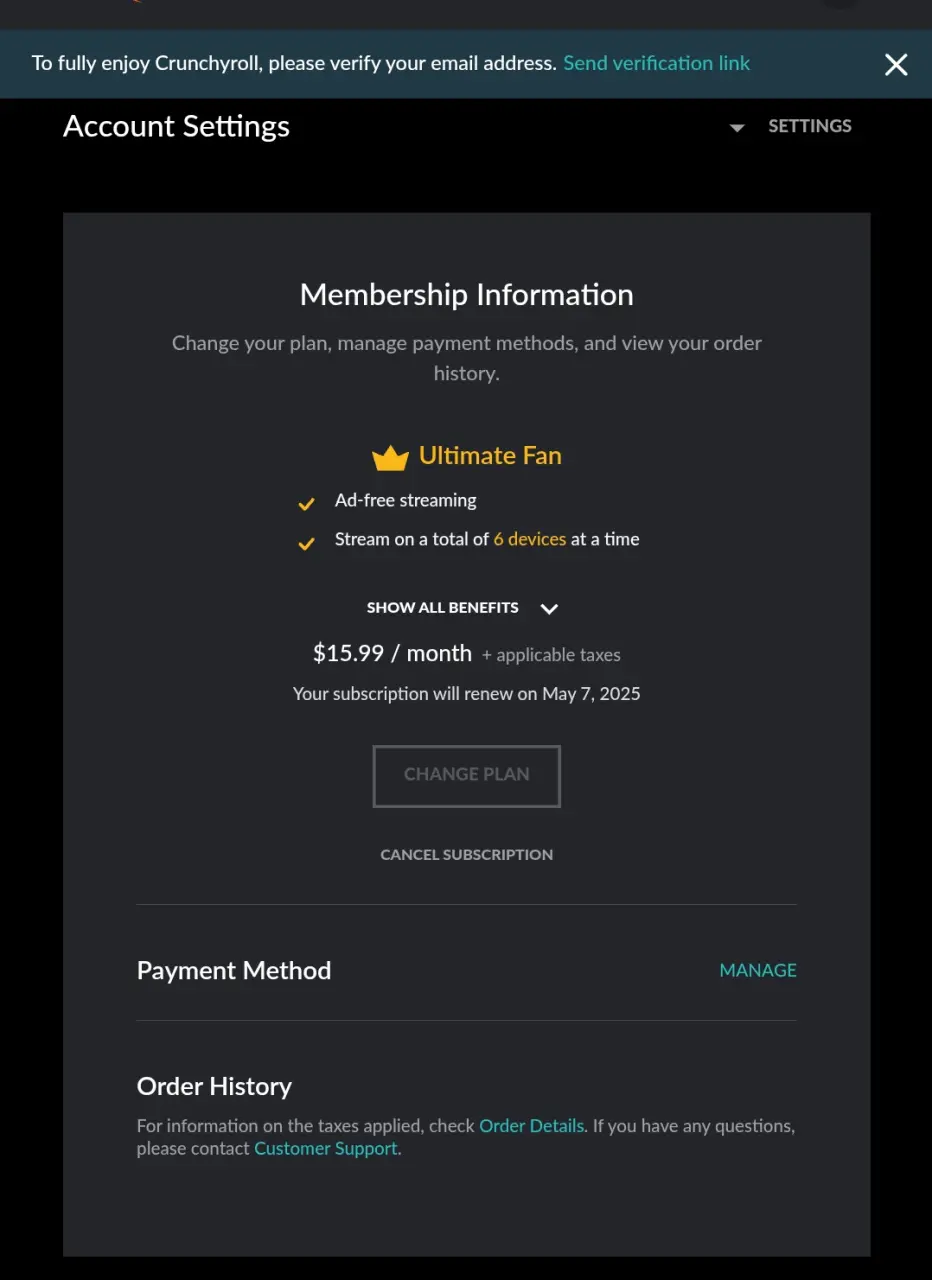Screen dimensions: 932x1280
Task: Open the dropdown triangle beside SETTINGS
Action: coord(737,127)
